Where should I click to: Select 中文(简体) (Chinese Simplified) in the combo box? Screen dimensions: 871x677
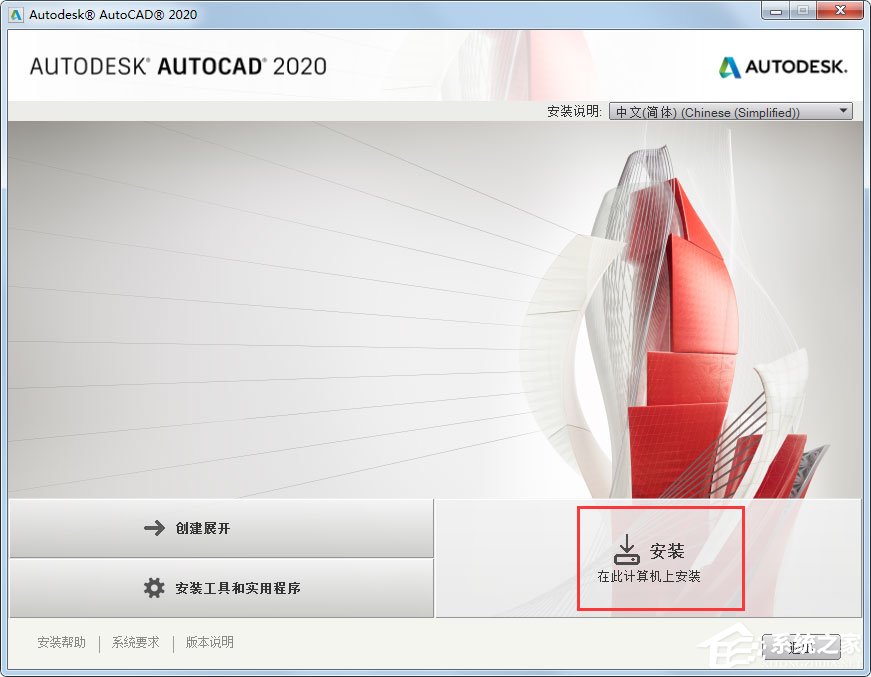click(x=730, y=111)
